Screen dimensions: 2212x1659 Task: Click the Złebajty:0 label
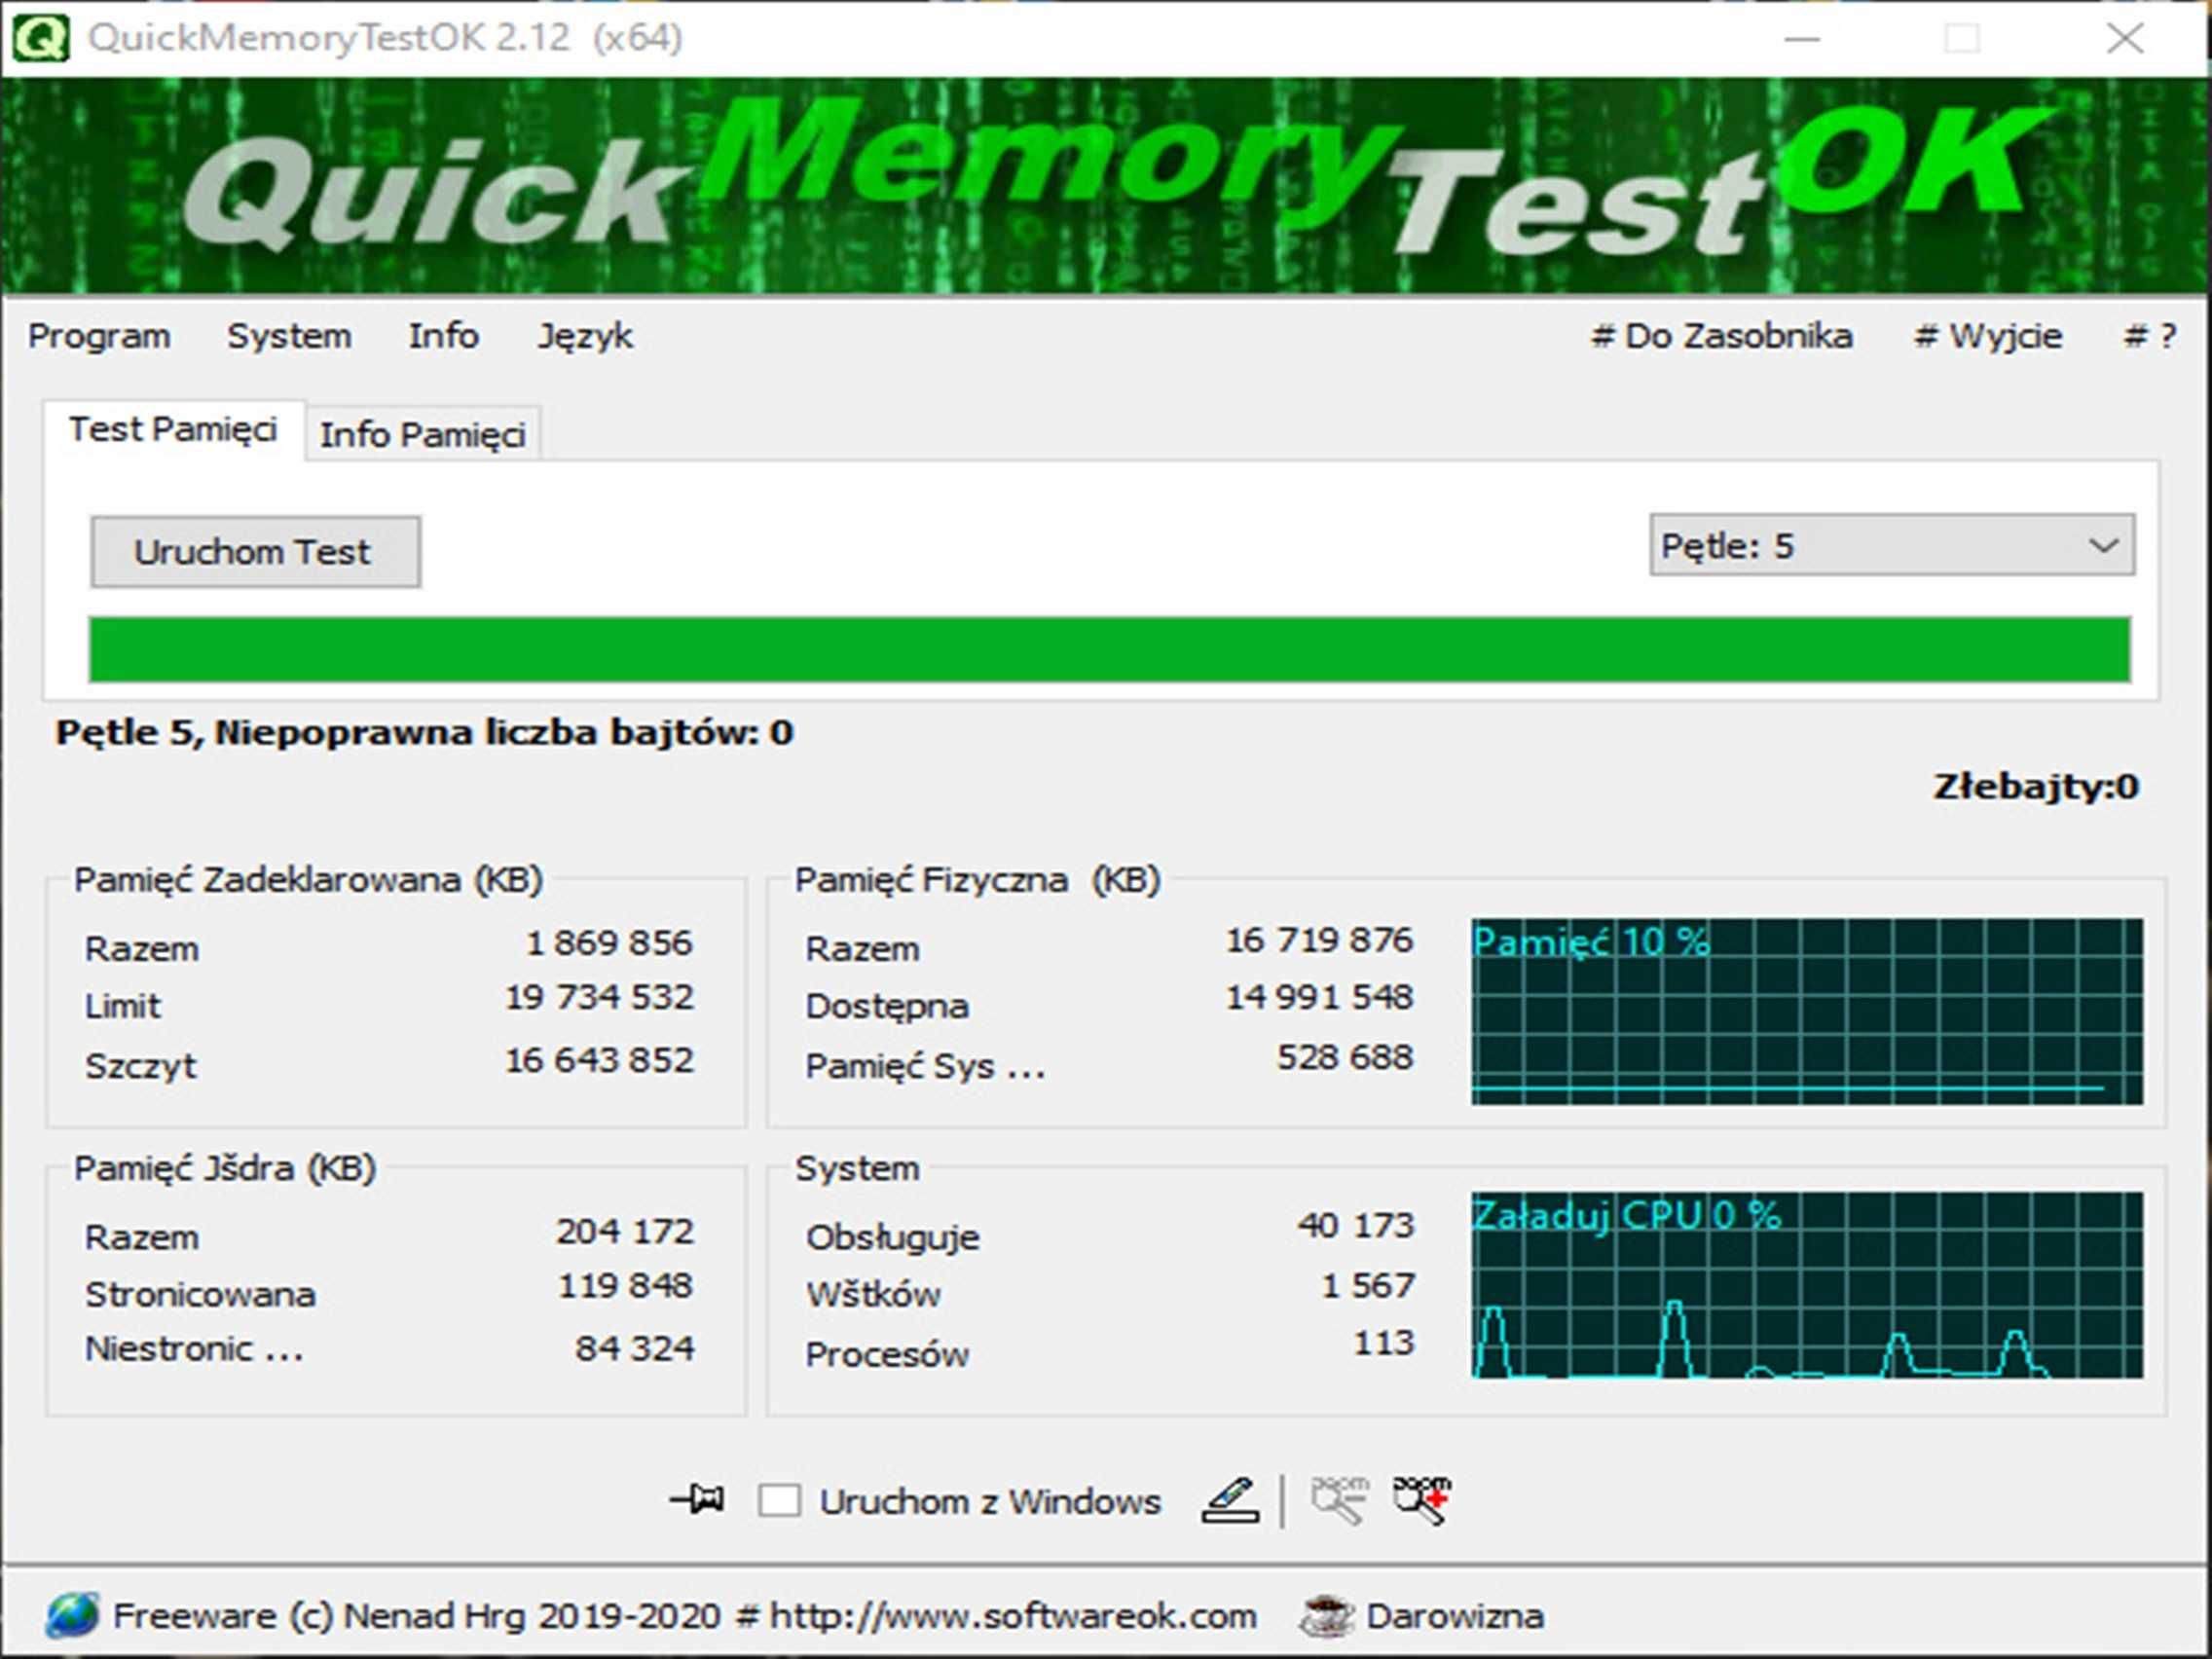tap(2036, 787)
